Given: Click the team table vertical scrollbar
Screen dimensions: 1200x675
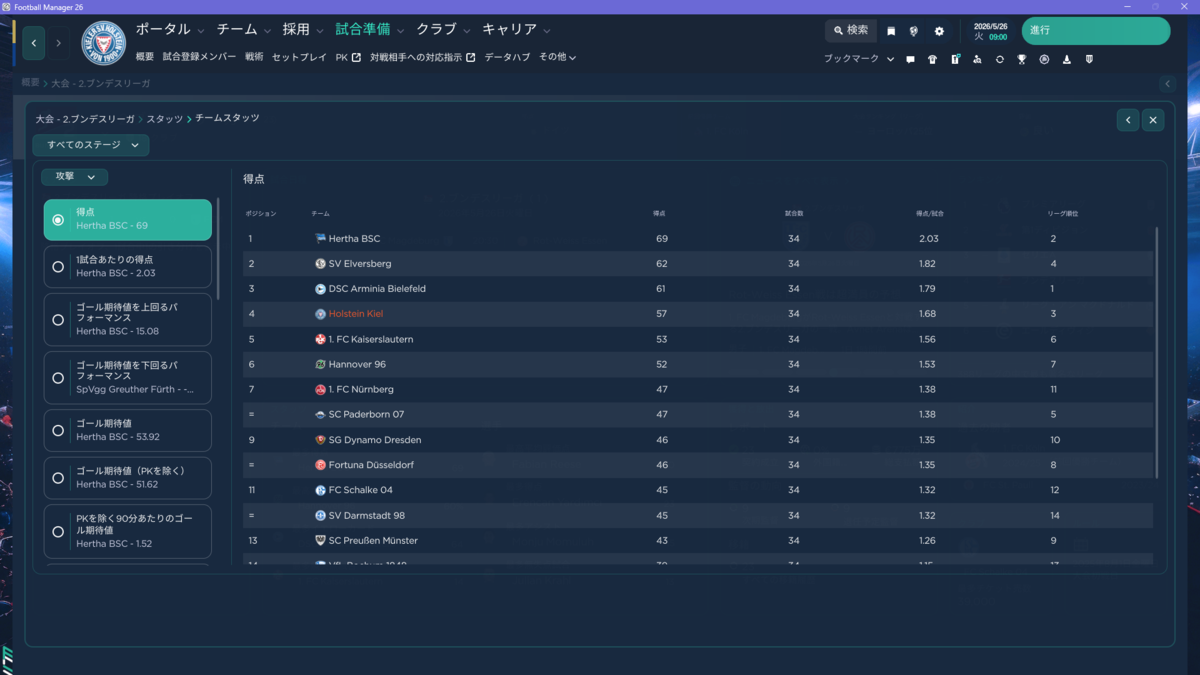Looking at the screenshot, I should tap(1158, 353).
